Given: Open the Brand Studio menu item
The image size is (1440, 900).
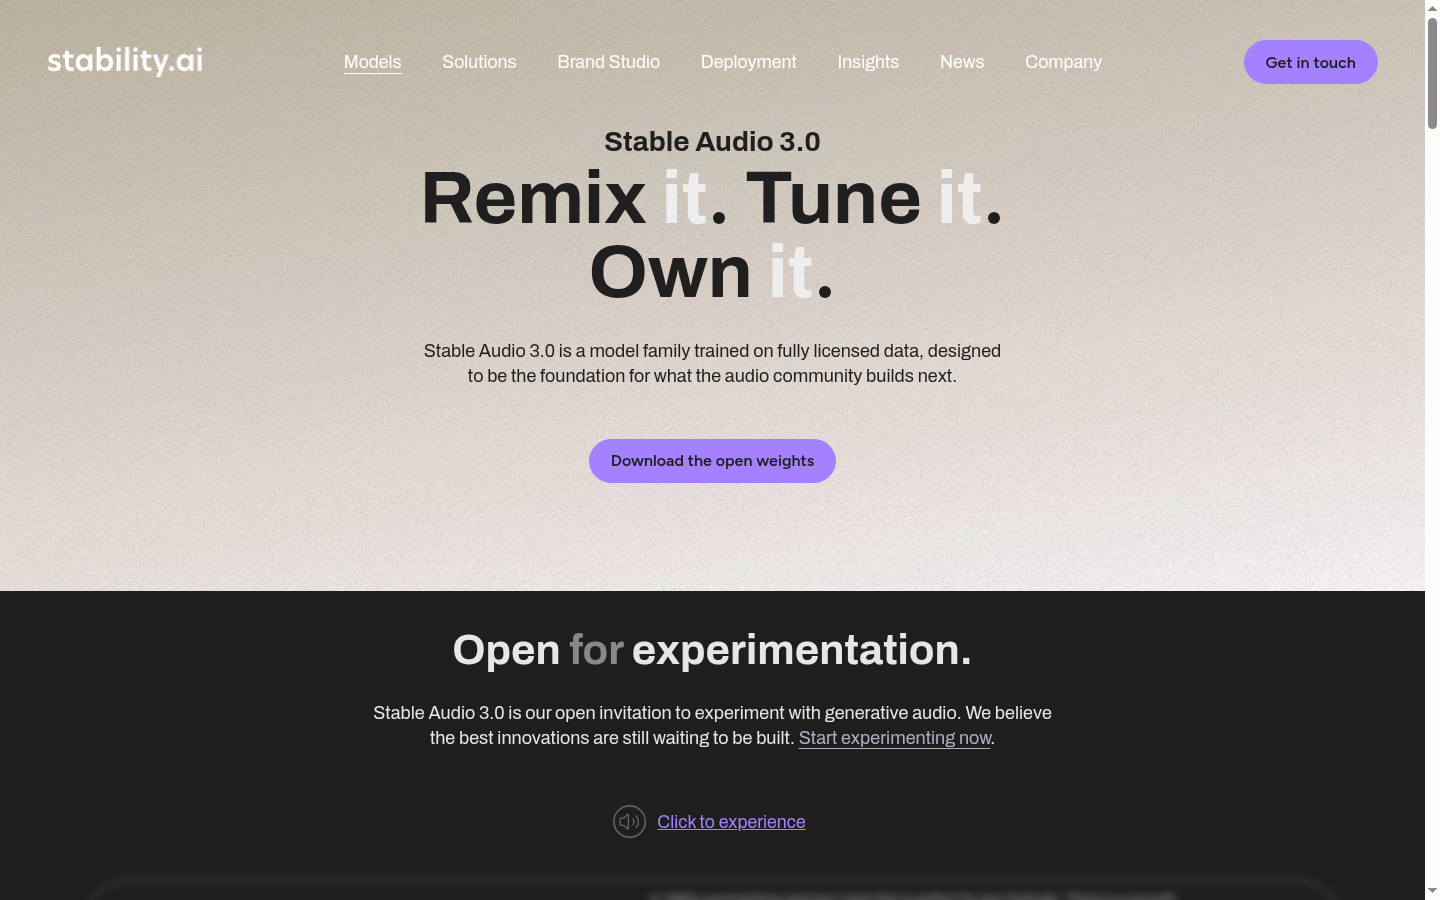Looking at the screenshot, I should coord(608,62).
